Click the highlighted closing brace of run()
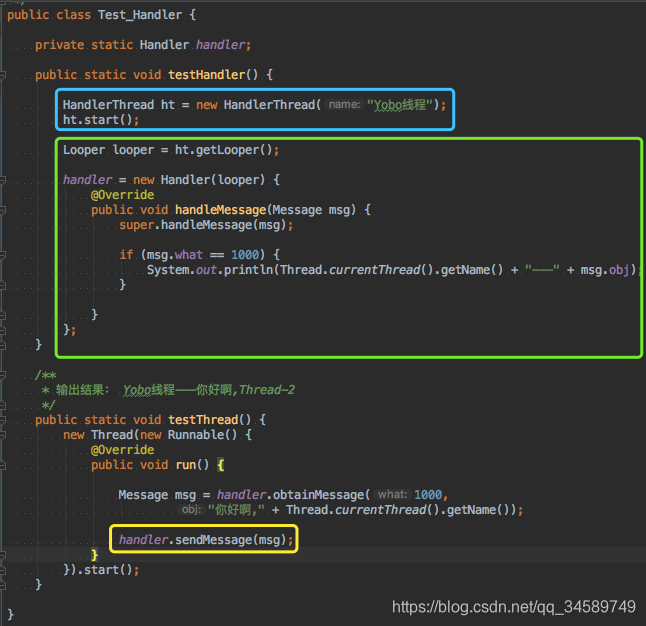 pyautogui.click(x=94, y=555)
